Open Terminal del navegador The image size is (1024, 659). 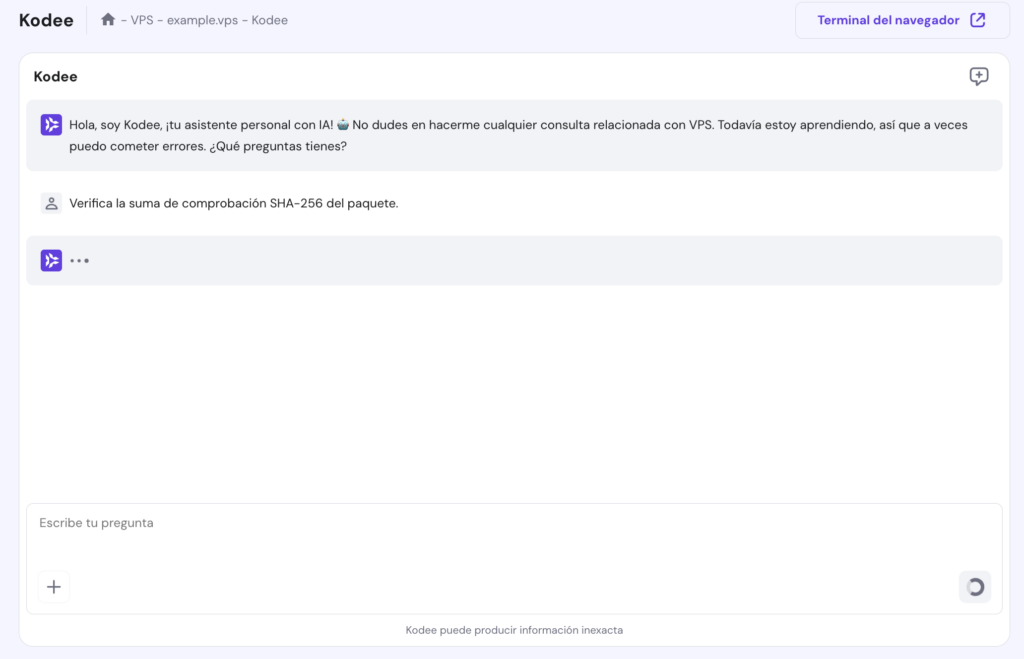coord(888,20)
